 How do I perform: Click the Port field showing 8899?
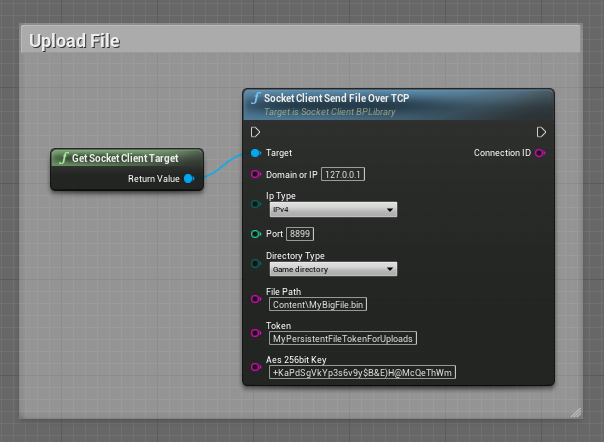300,234
